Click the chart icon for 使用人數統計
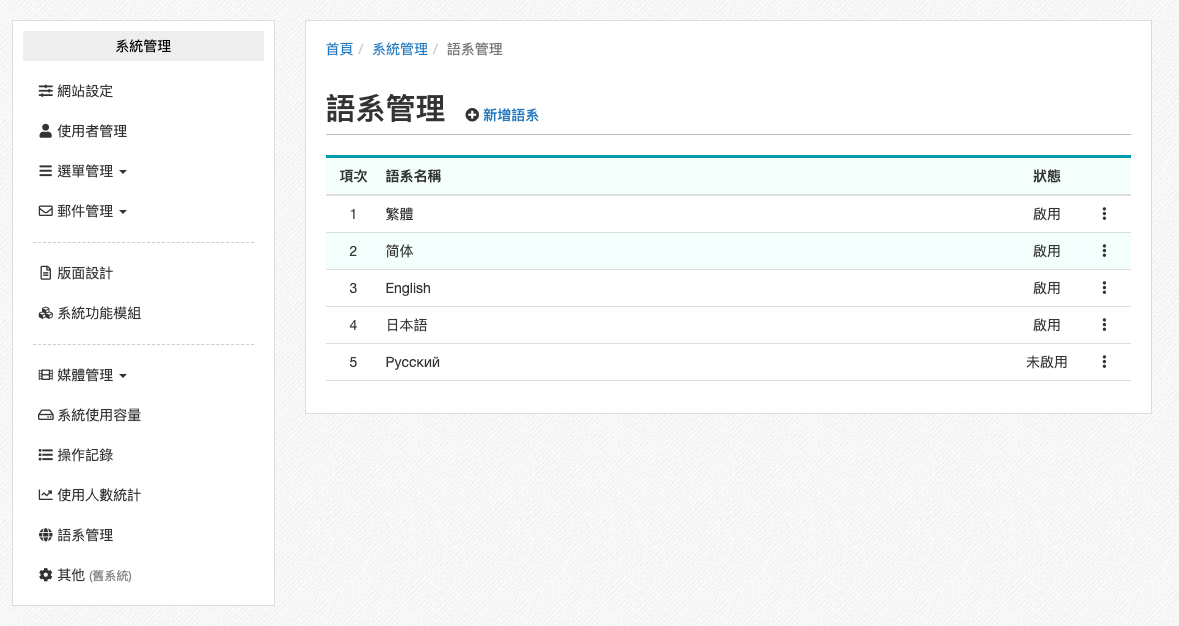 pyautogui.click(x=45, y=495)
